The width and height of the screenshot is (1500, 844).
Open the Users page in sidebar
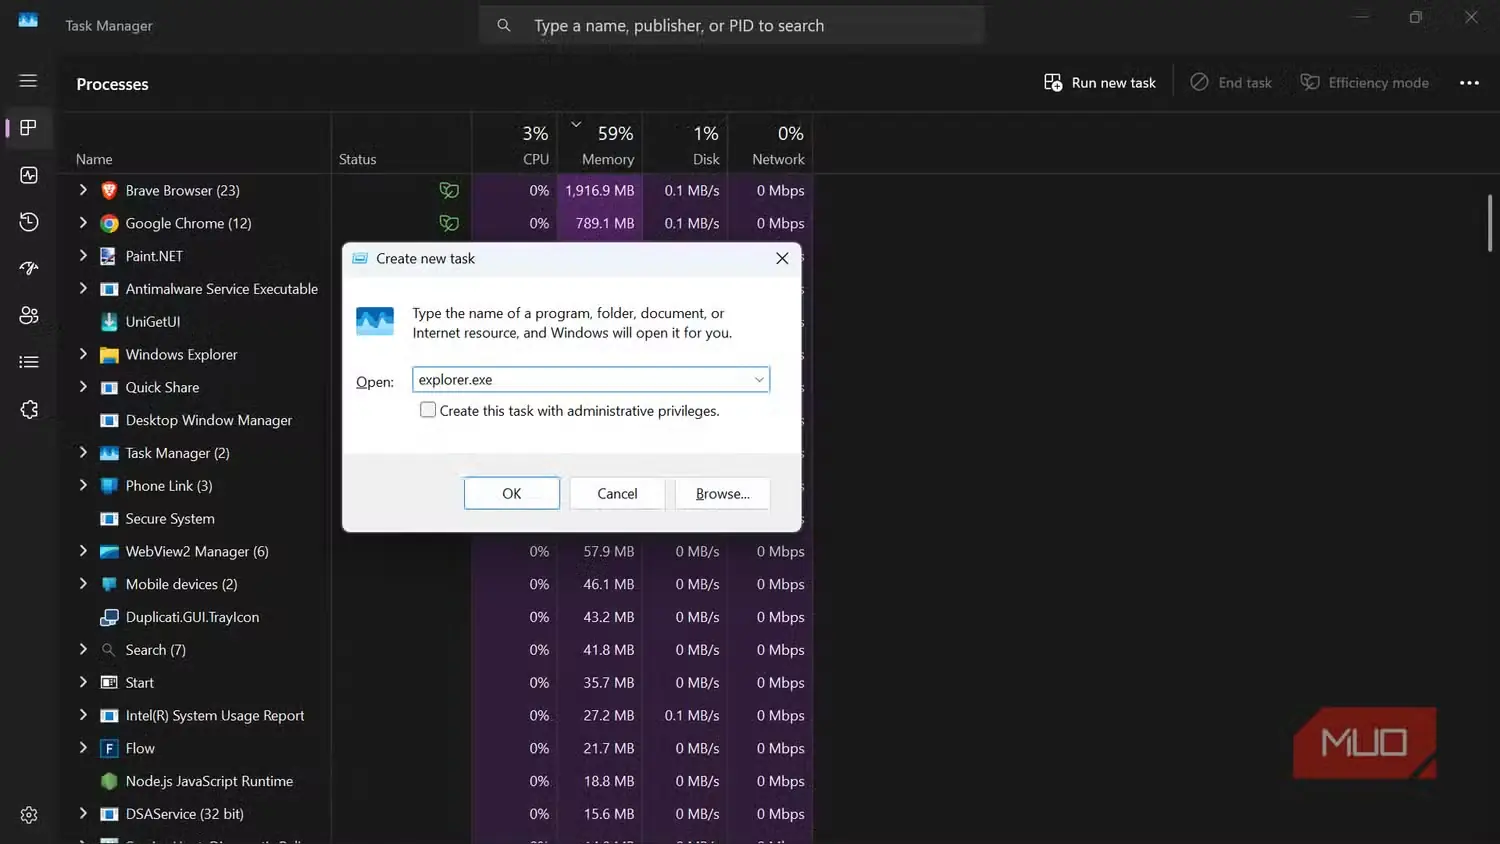click(28, 315)
